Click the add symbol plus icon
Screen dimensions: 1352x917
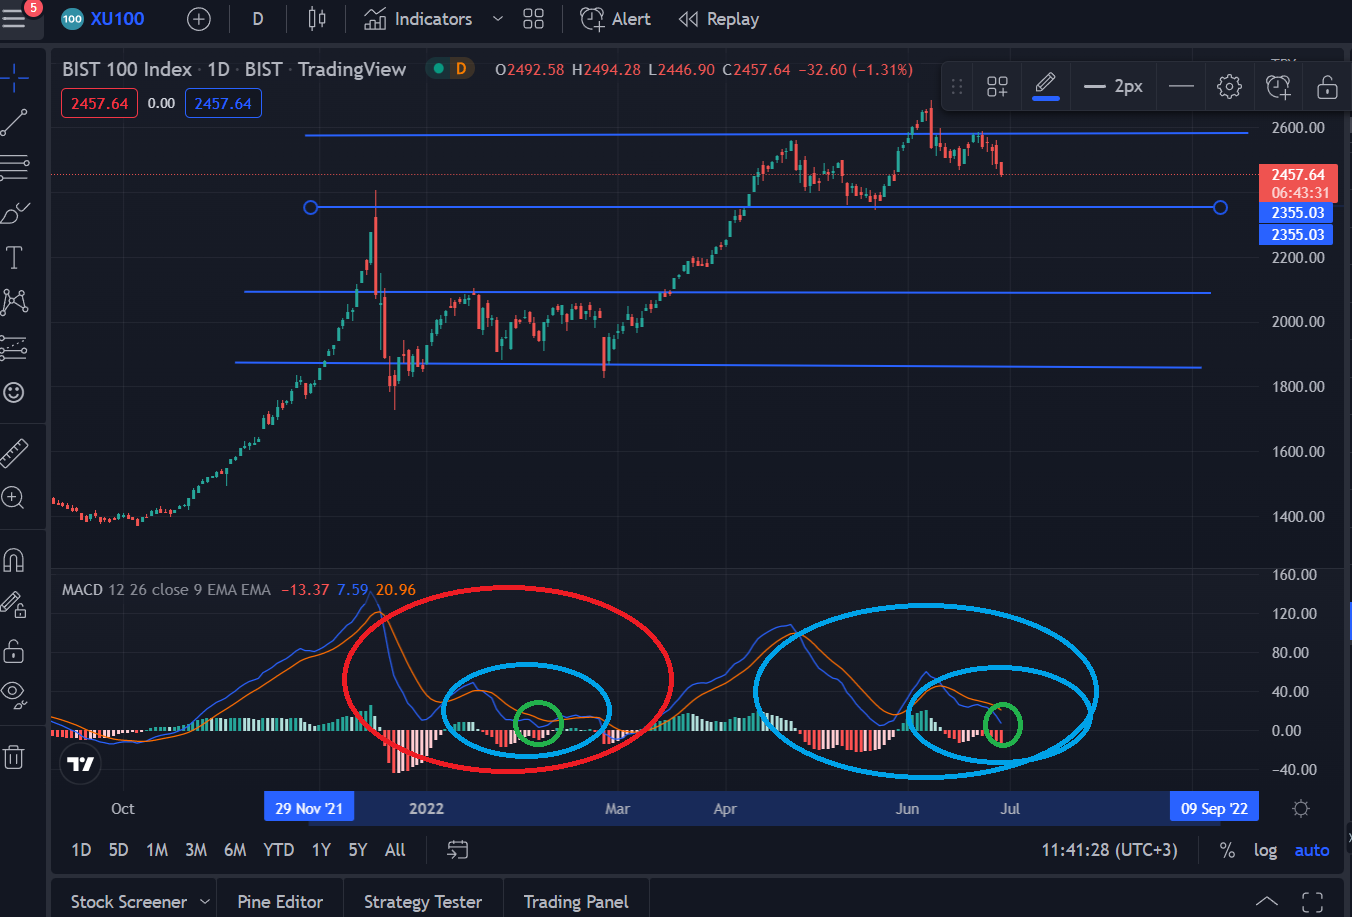pyautogui.click(x=199, y=19)
